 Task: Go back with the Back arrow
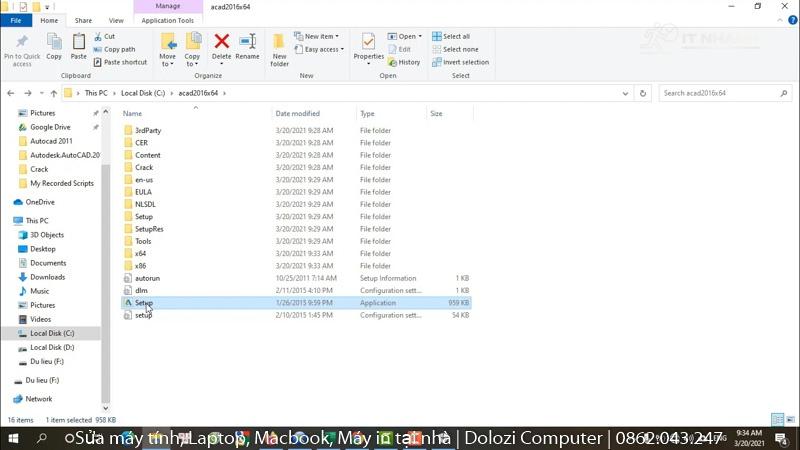tap(11, 93)
